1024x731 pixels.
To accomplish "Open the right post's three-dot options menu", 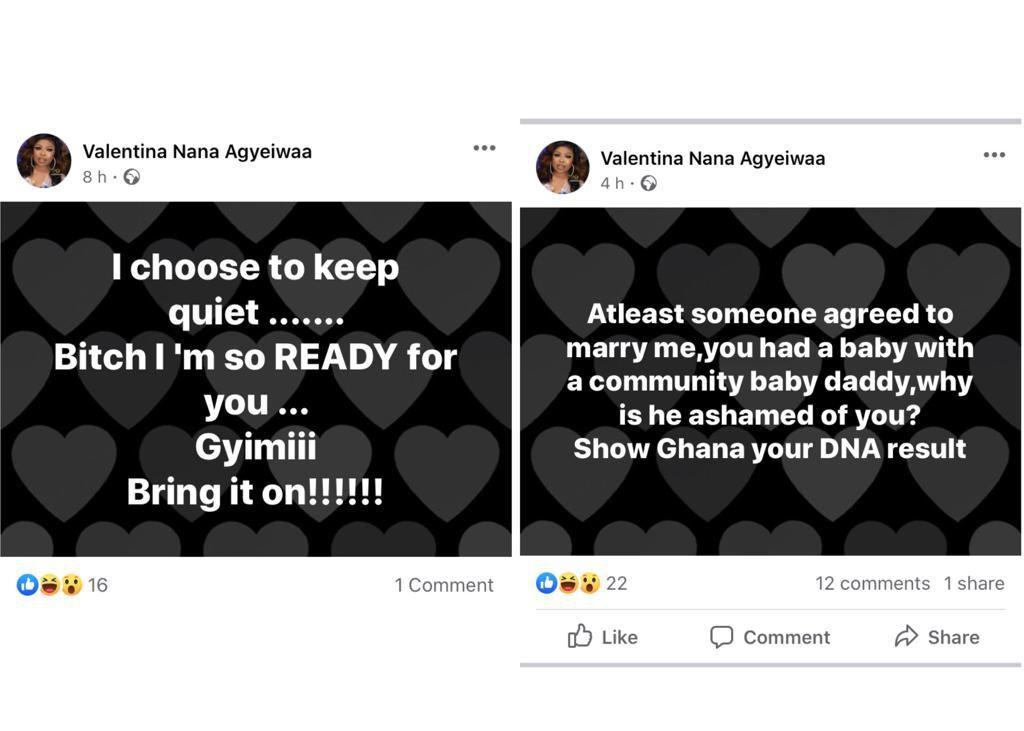I will tap(993, 155).
